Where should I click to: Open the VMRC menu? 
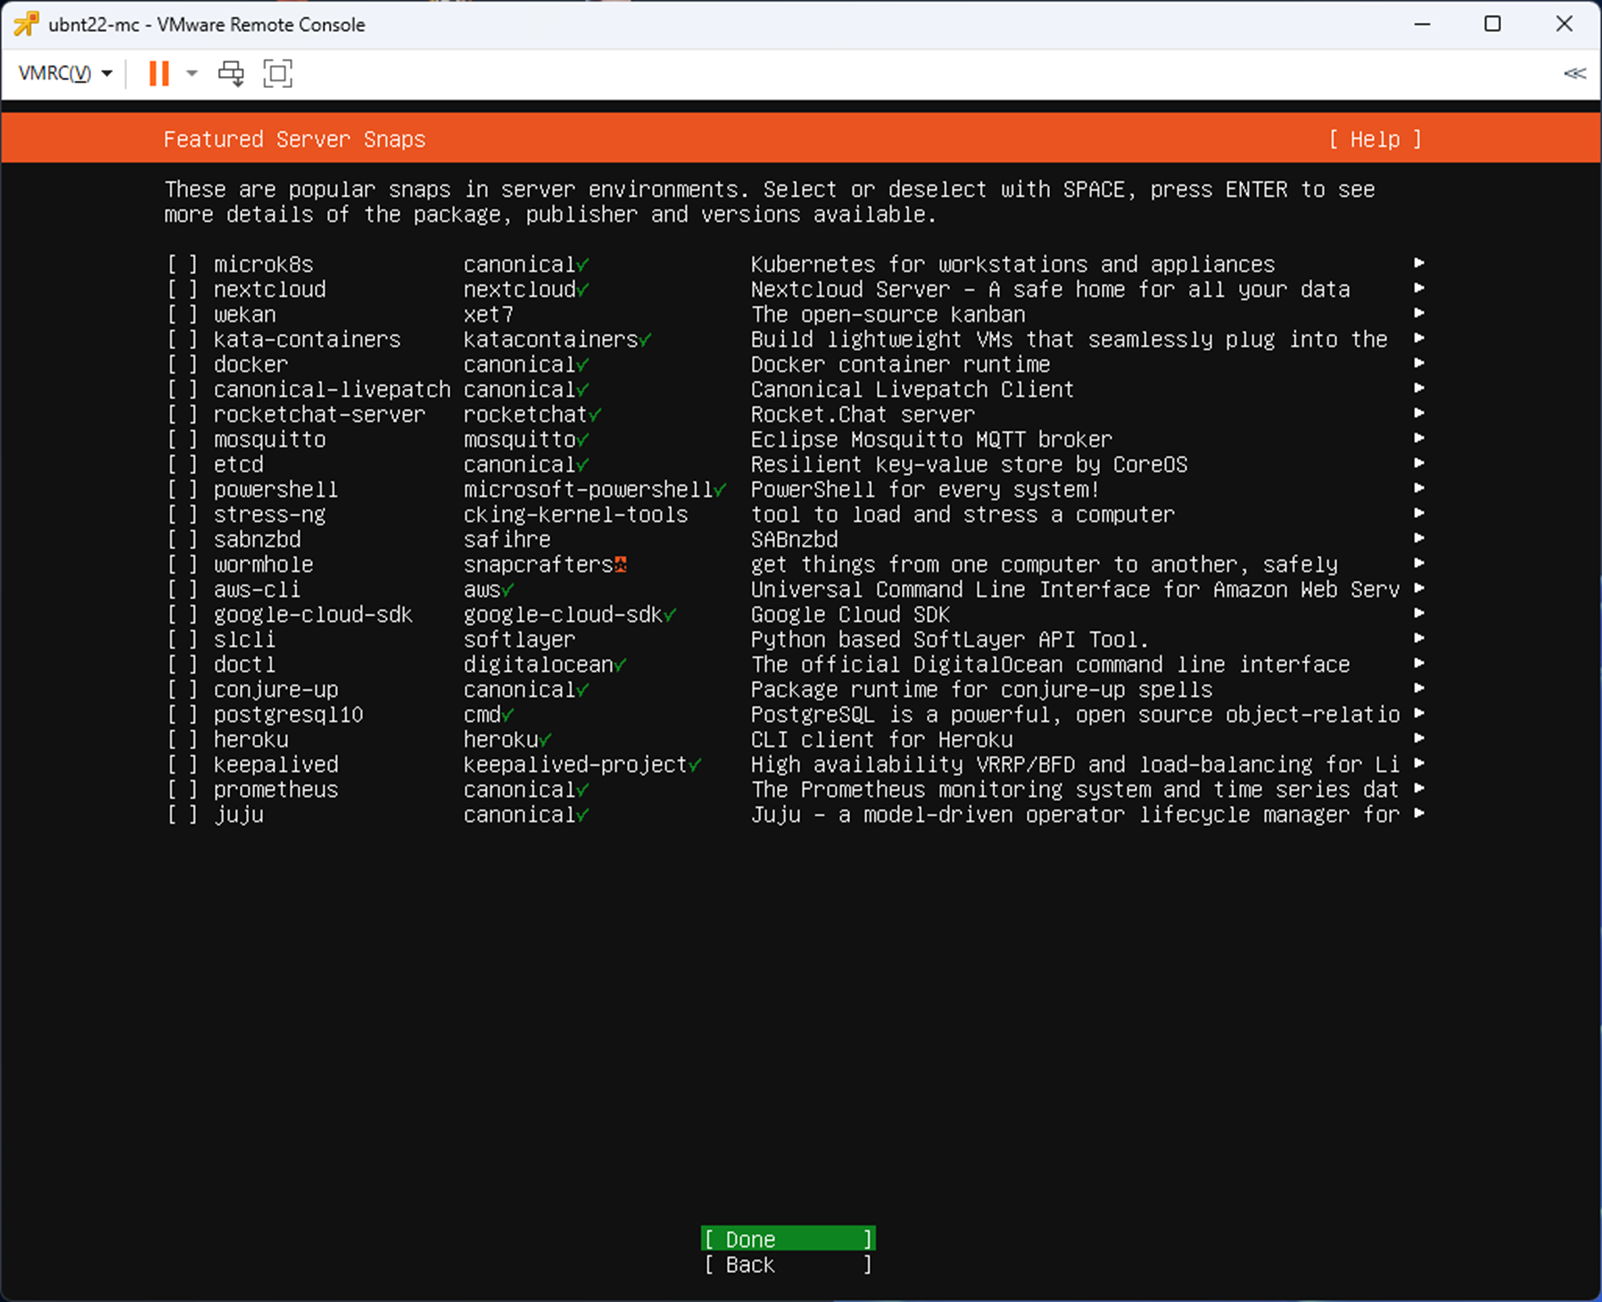65,73
